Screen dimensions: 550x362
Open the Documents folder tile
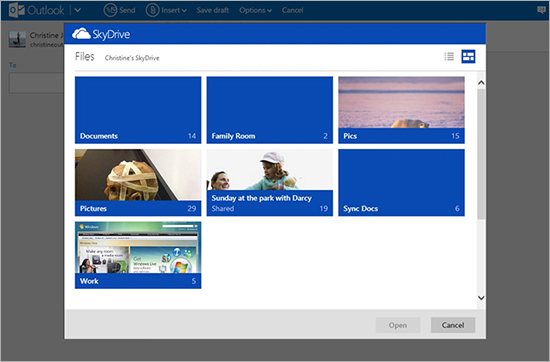(x=138, y=110)
